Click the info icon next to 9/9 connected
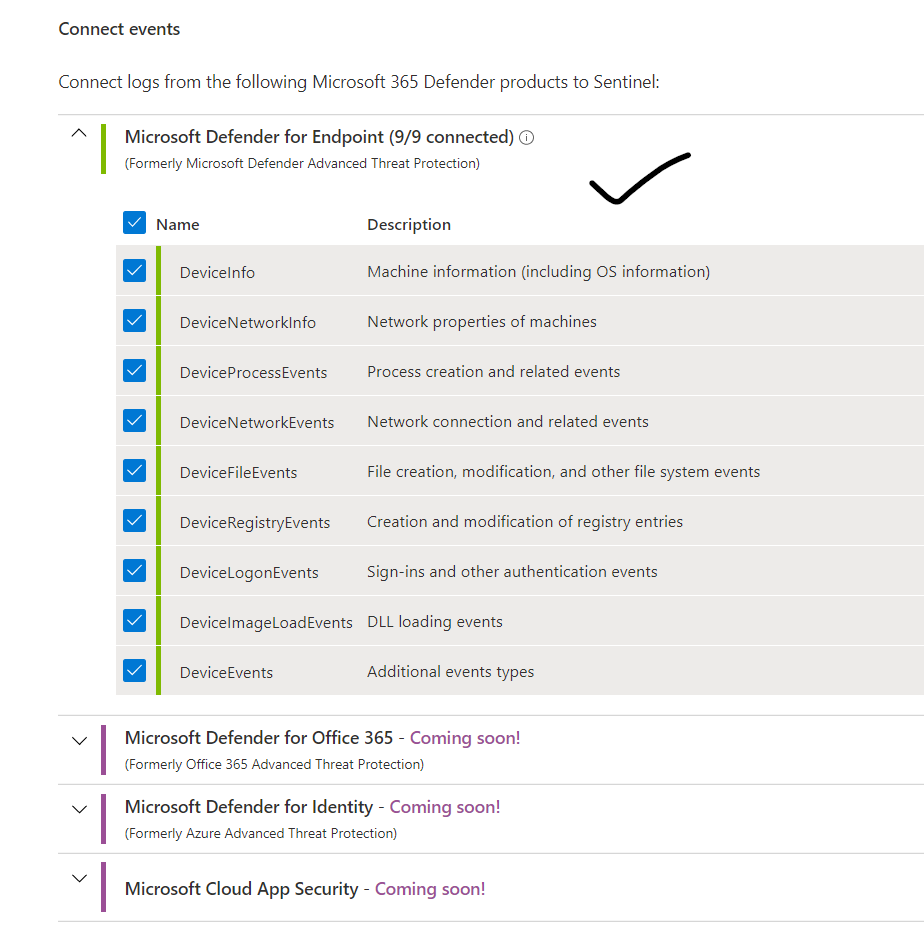 [x=526, y=137]
